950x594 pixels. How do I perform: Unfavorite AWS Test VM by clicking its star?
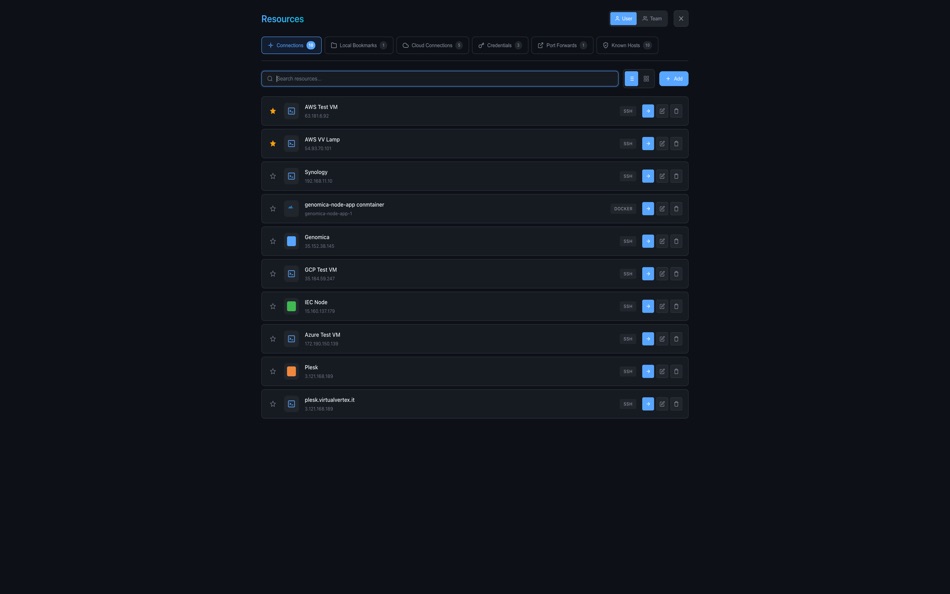(271, 109)
